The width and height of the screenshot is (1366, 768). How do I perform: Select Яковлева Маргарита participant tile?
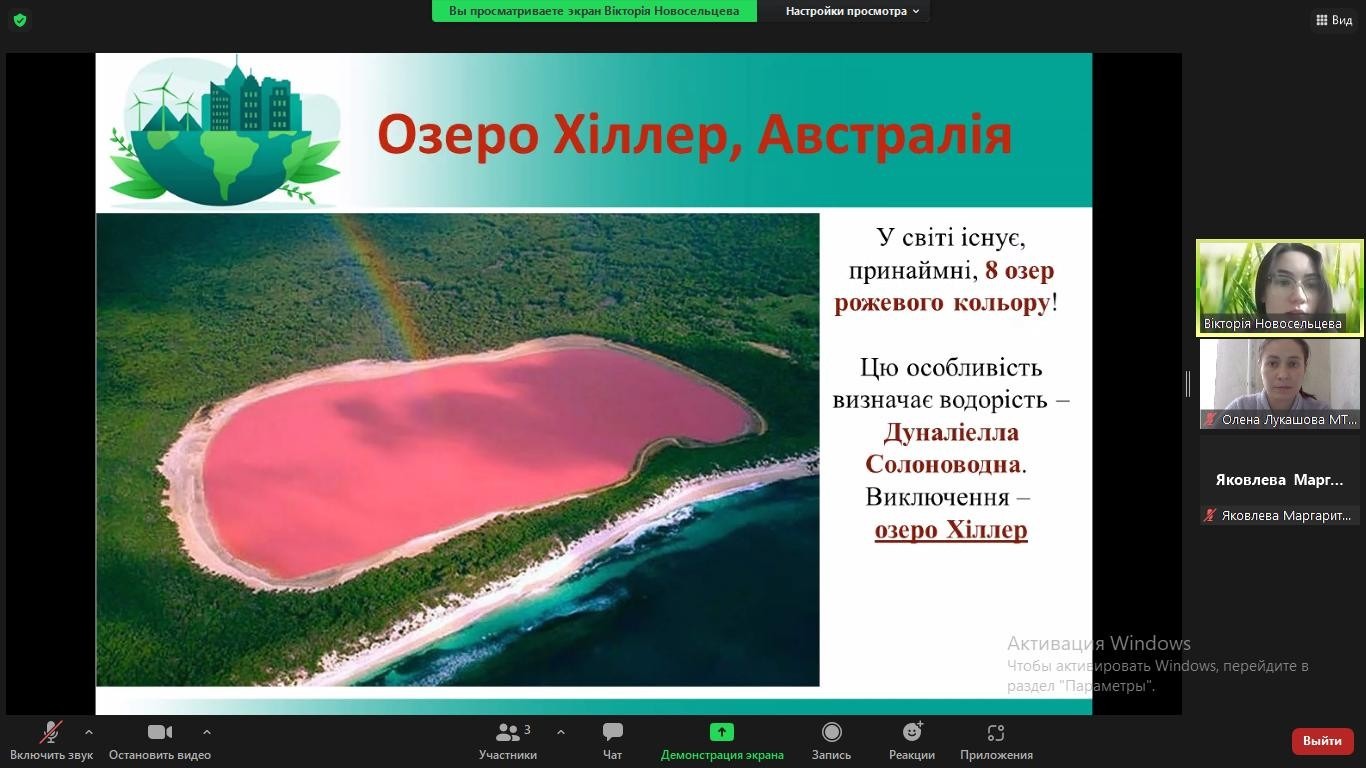coord(1280,480)
